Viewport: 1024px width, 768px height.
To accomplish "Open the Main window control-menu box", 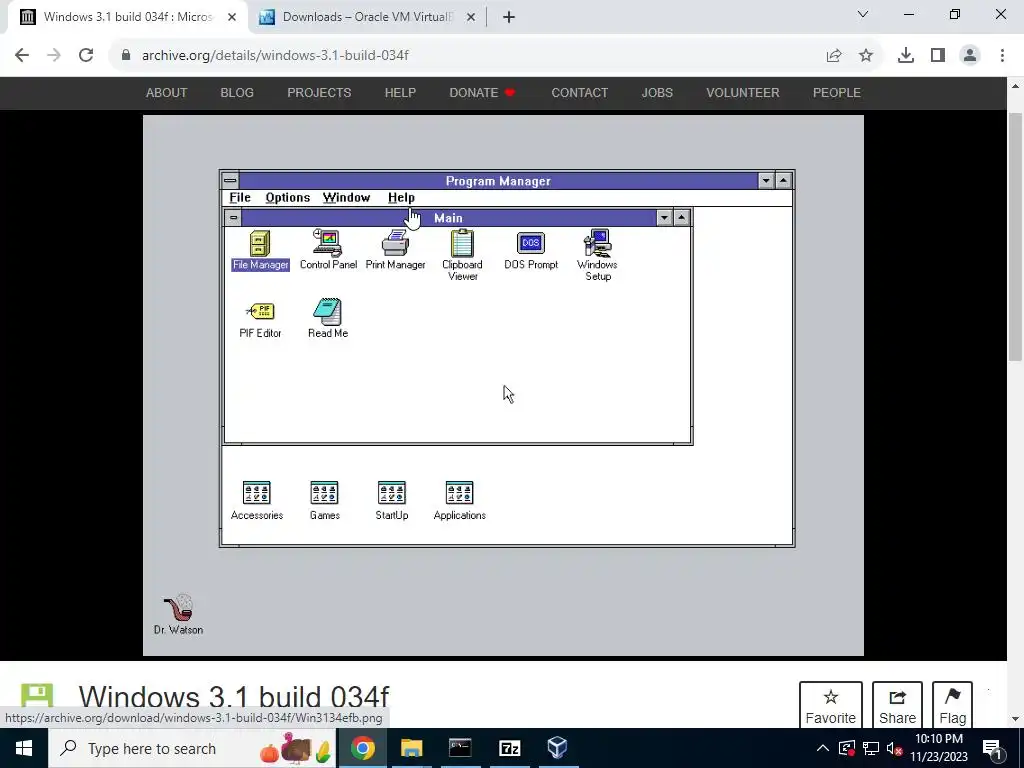I will tap(233, 217).
